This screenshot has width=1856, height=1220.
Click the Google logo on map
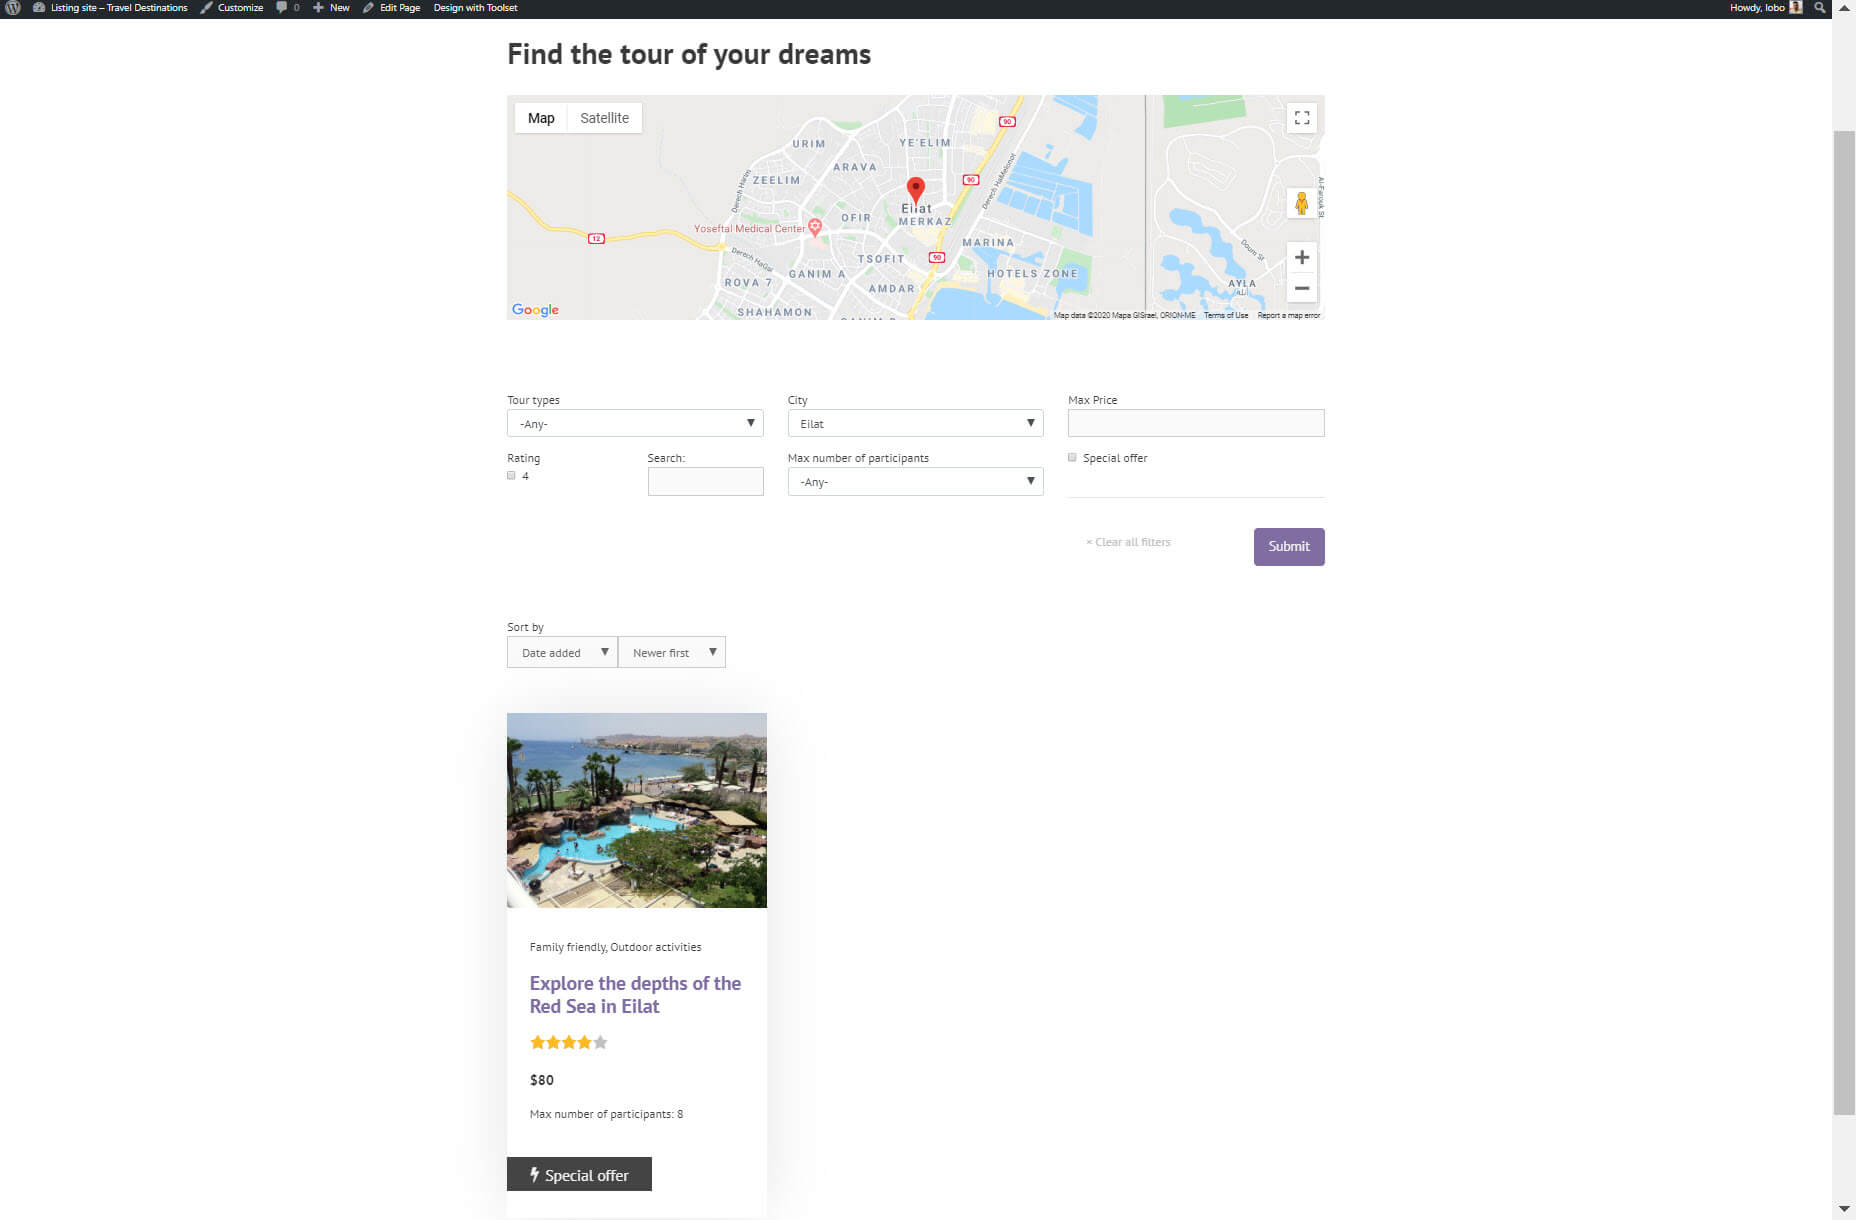[535, 310]
